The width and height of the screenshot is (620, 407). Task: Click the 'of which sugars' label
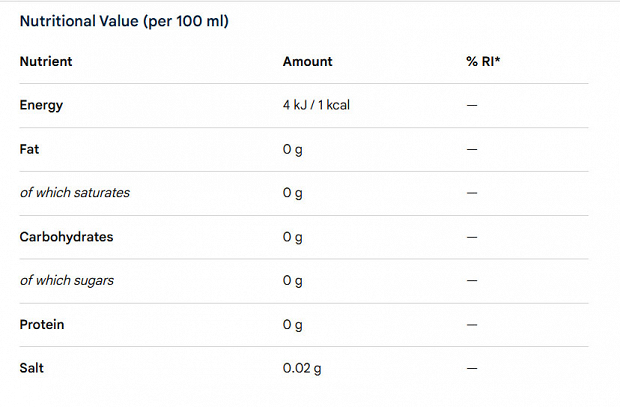click(x=67, y=280)
